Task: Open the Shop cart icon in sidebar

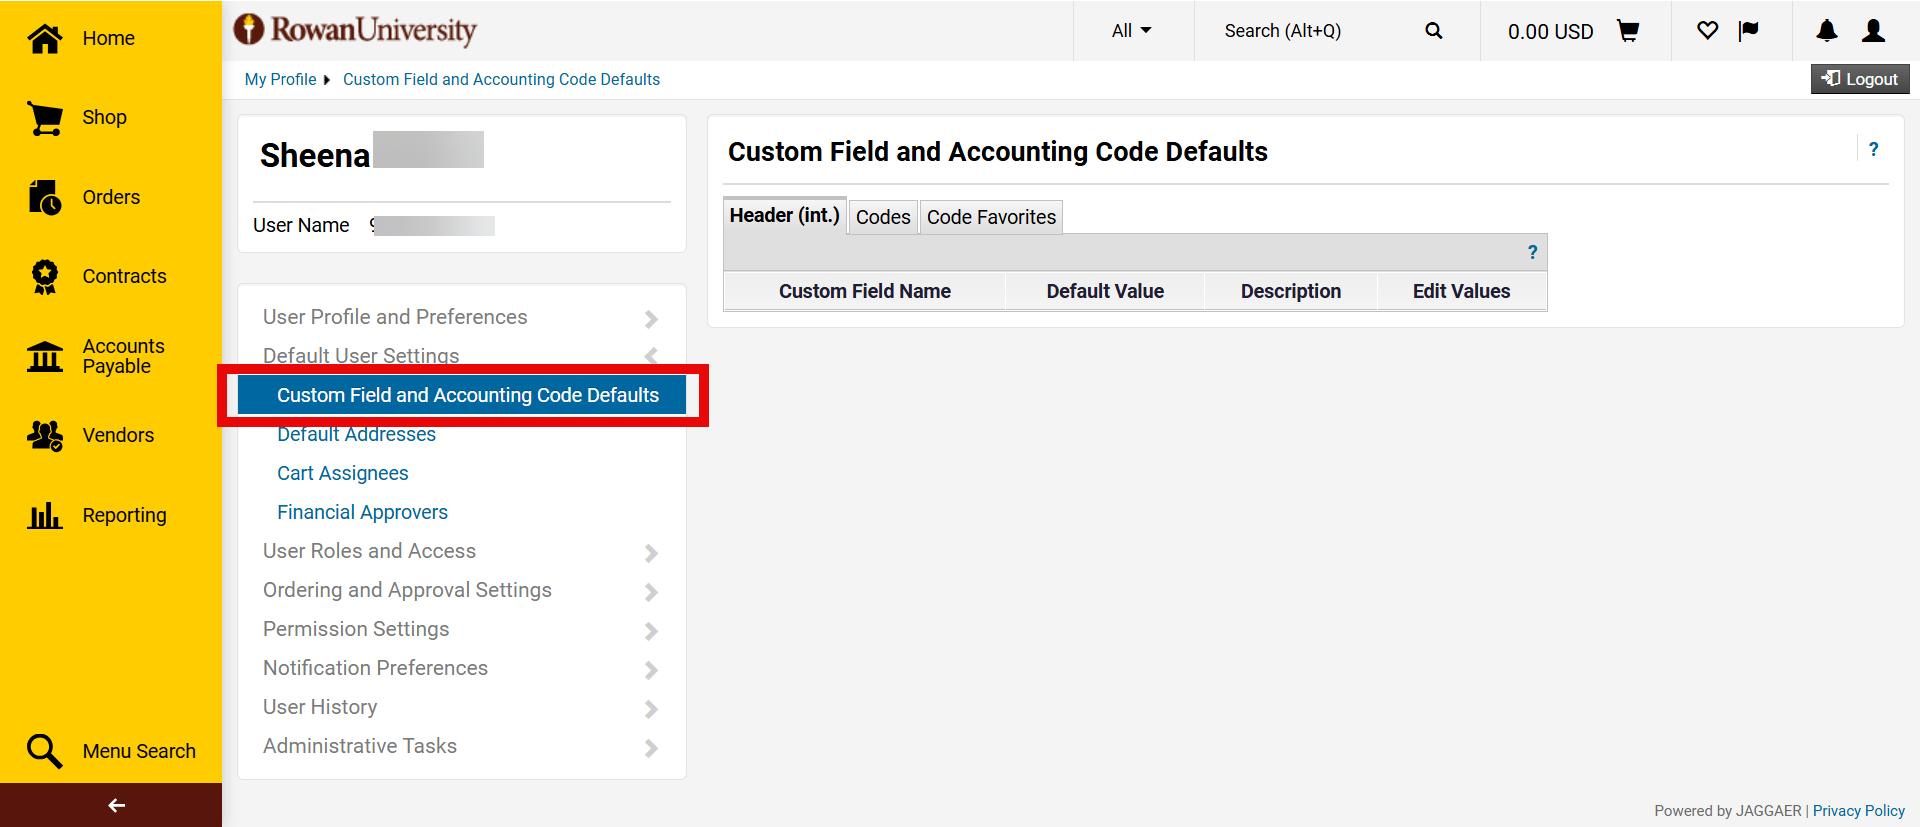Action: 45,118
